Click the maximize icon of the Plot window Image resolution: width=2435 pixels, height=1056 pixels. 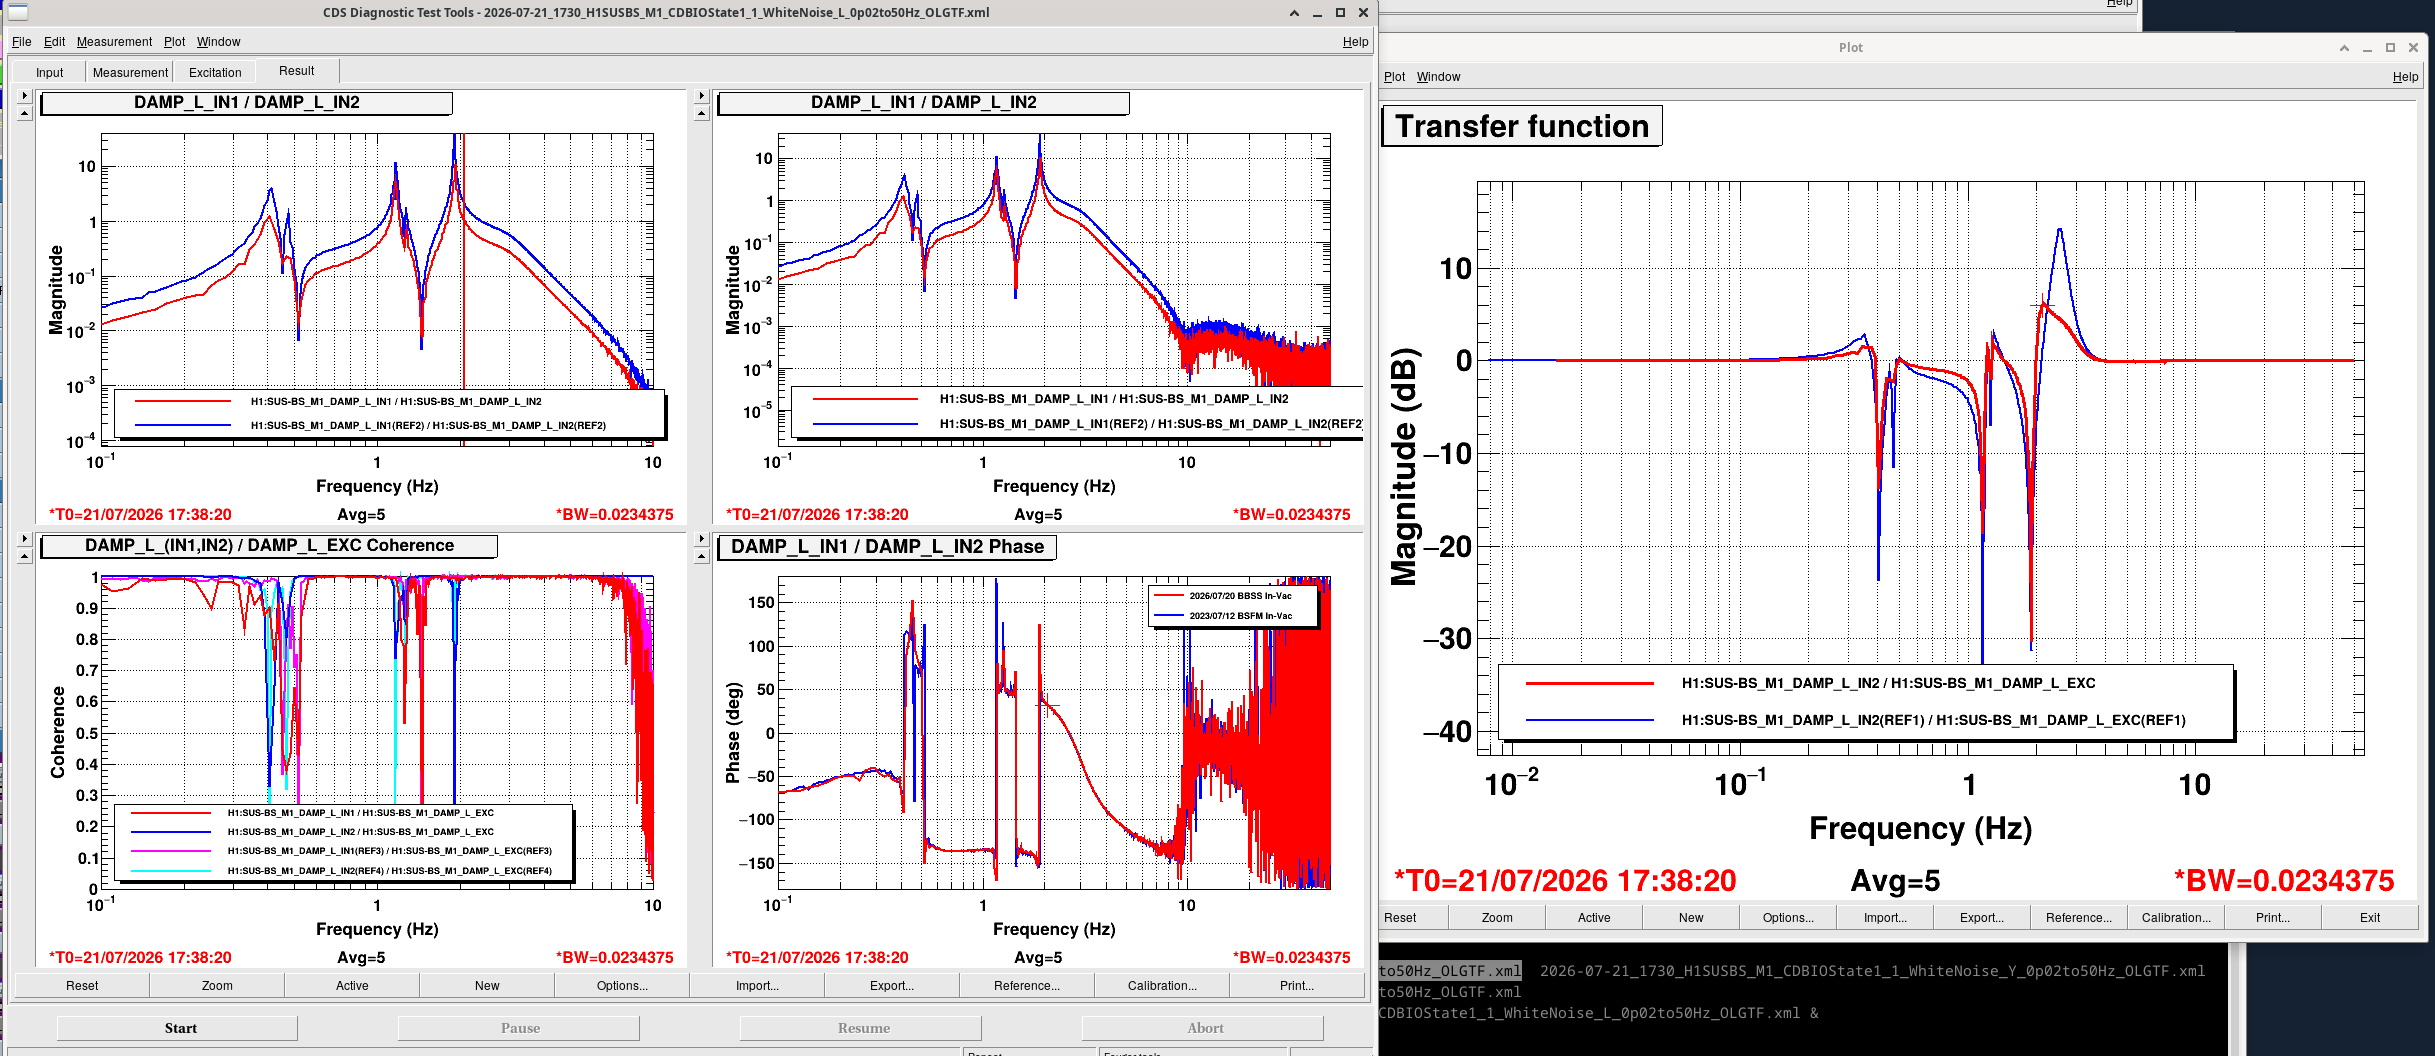pos(2390,47)
